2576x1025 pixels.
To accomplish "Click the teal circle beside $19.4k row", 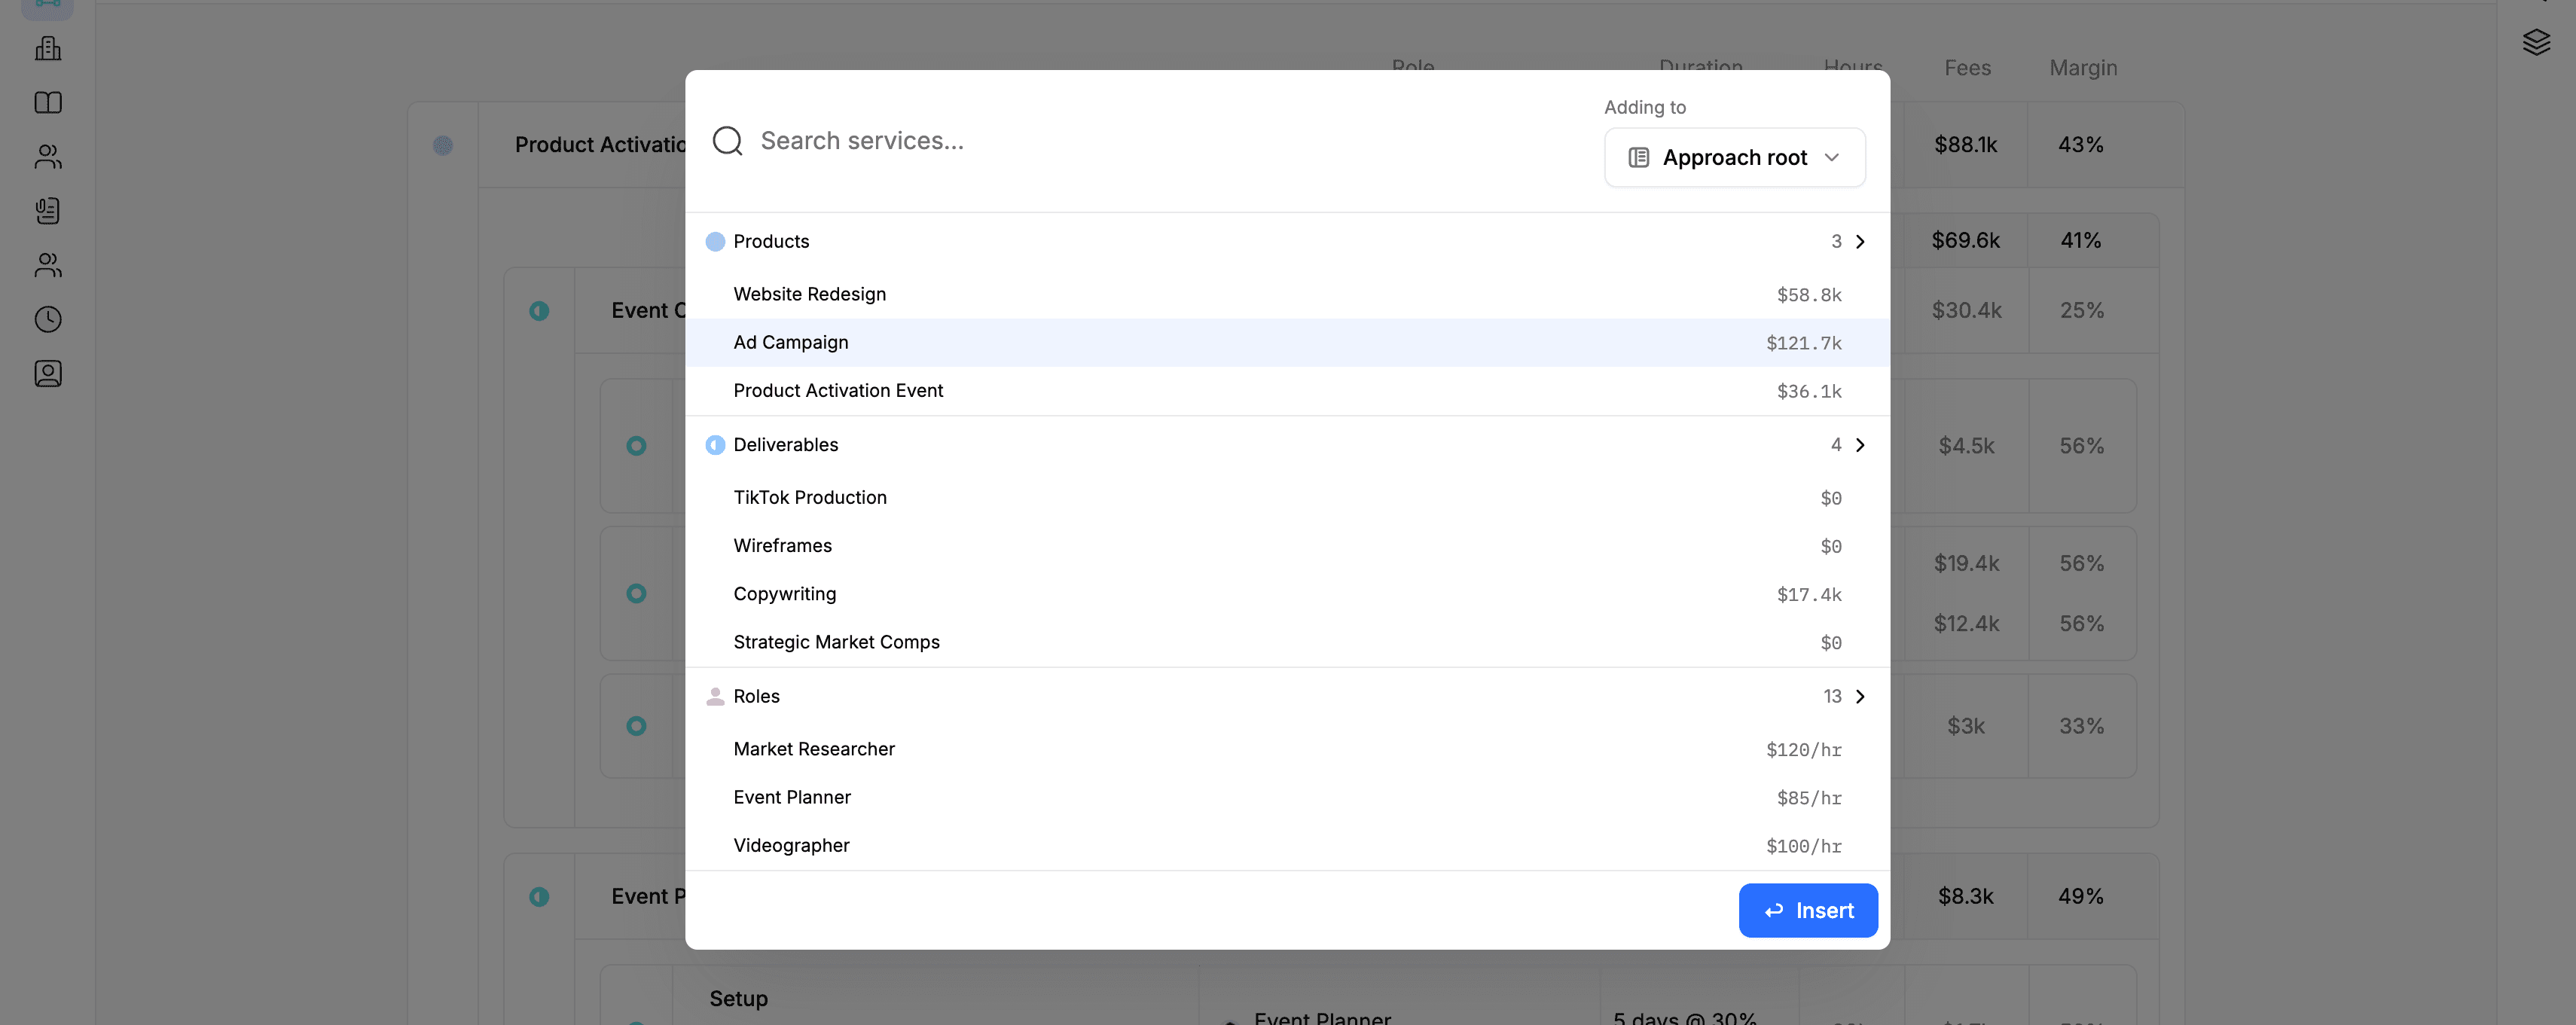I will pos(636,594).
